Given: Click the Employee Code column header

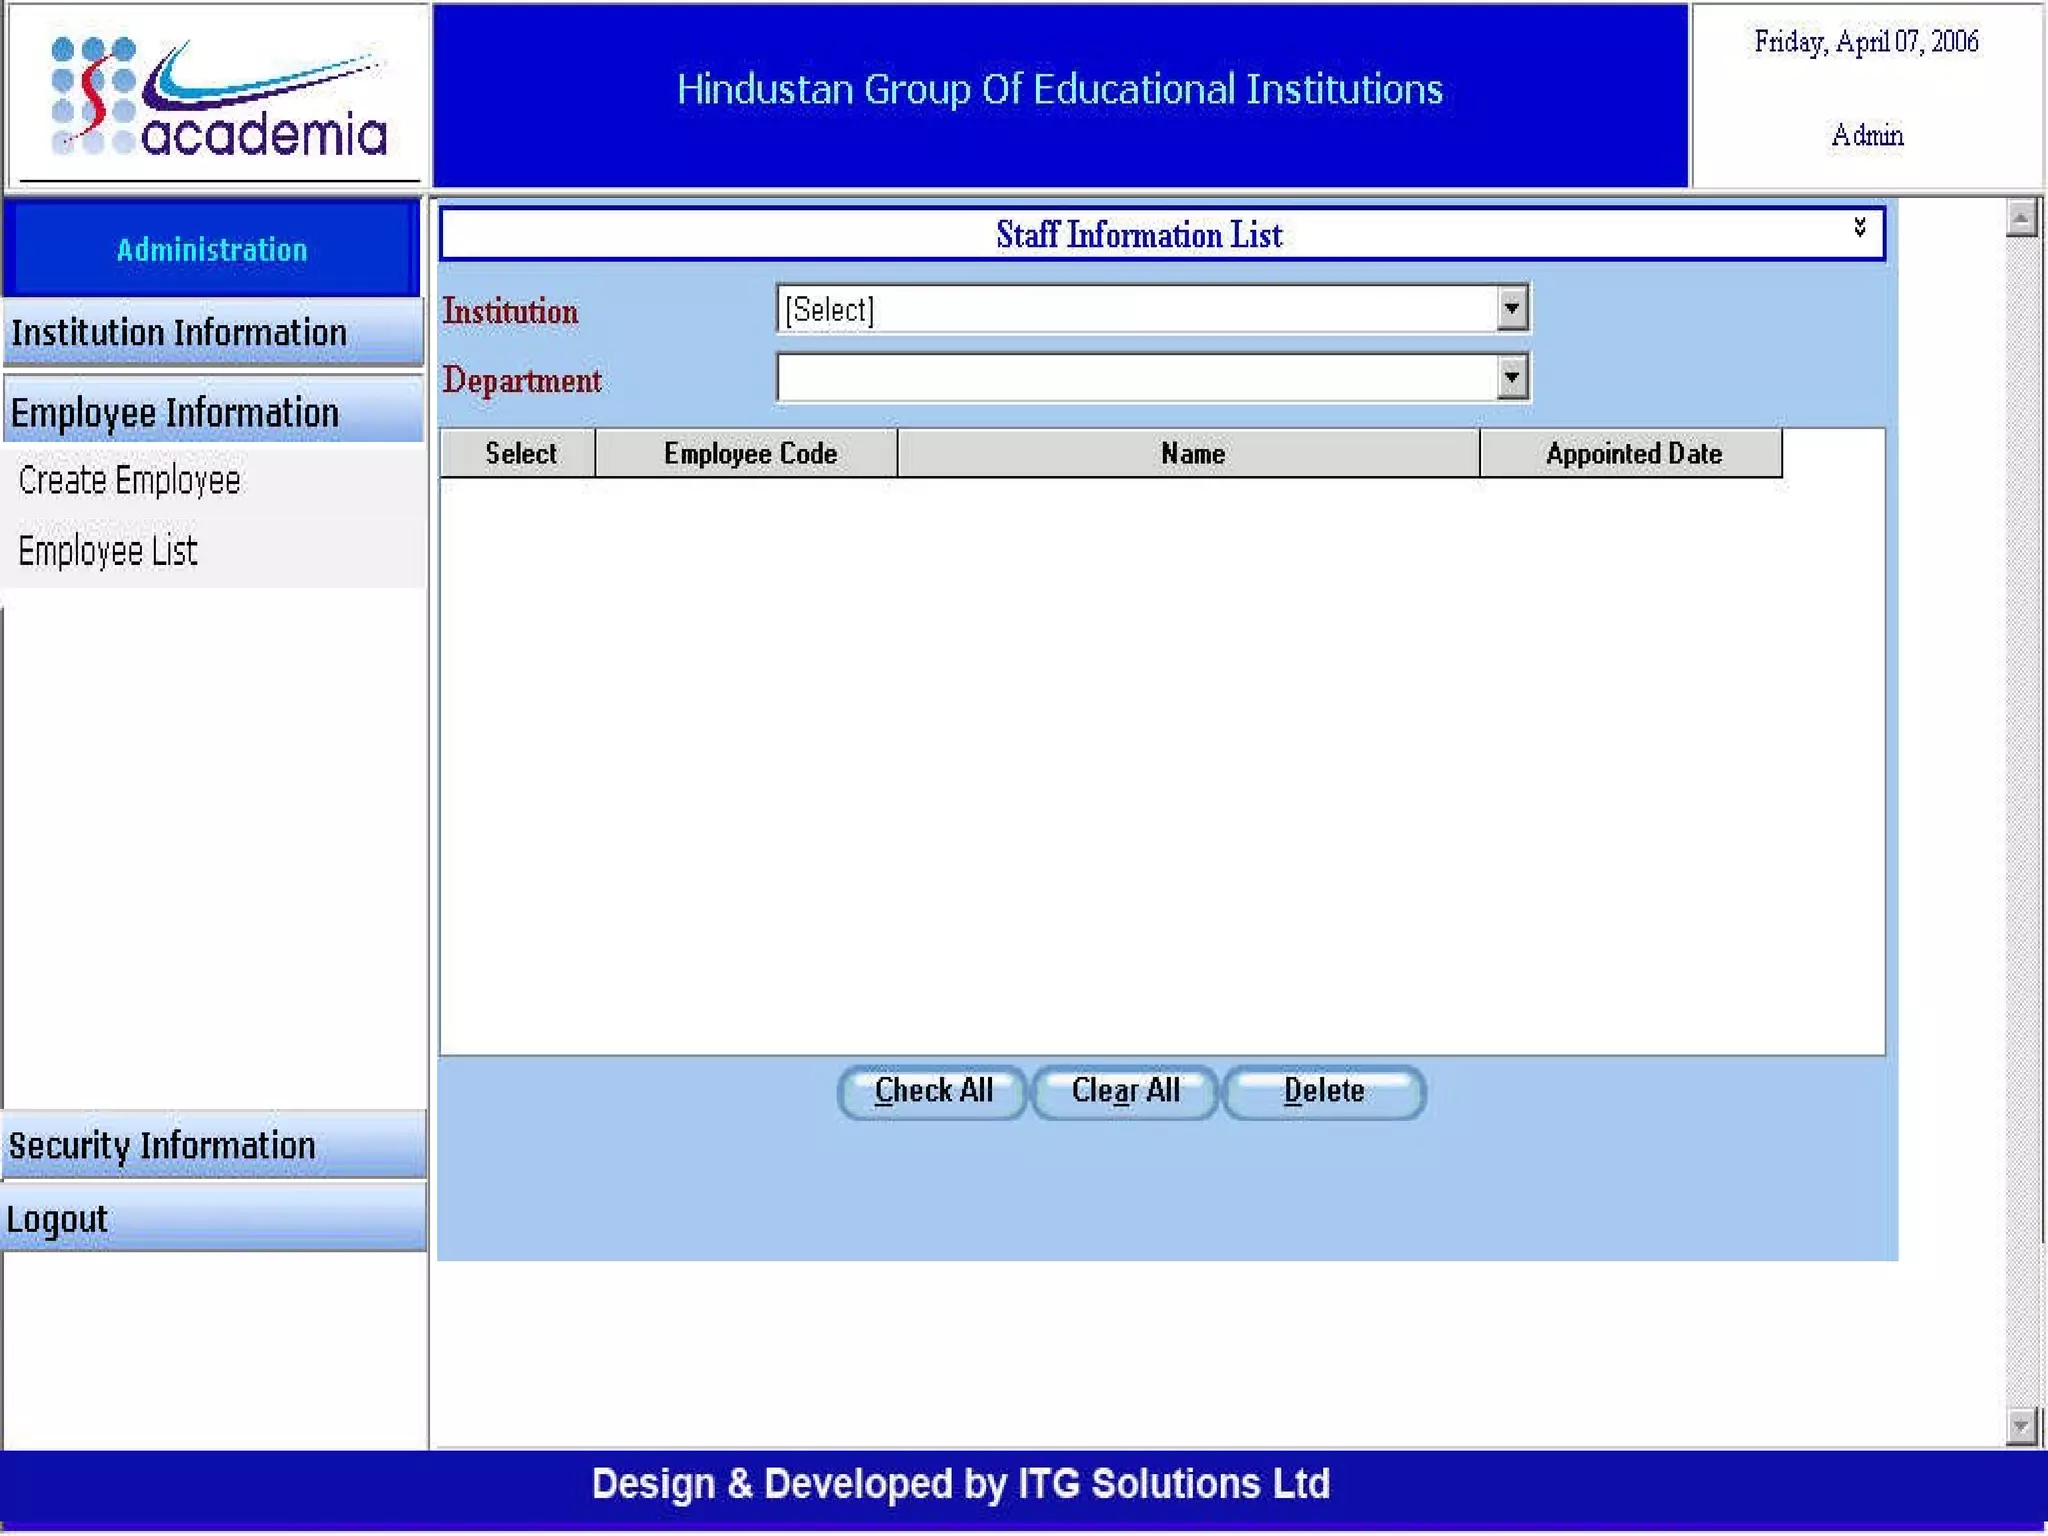Looking at the screenshot, I should tap(749, 454).
